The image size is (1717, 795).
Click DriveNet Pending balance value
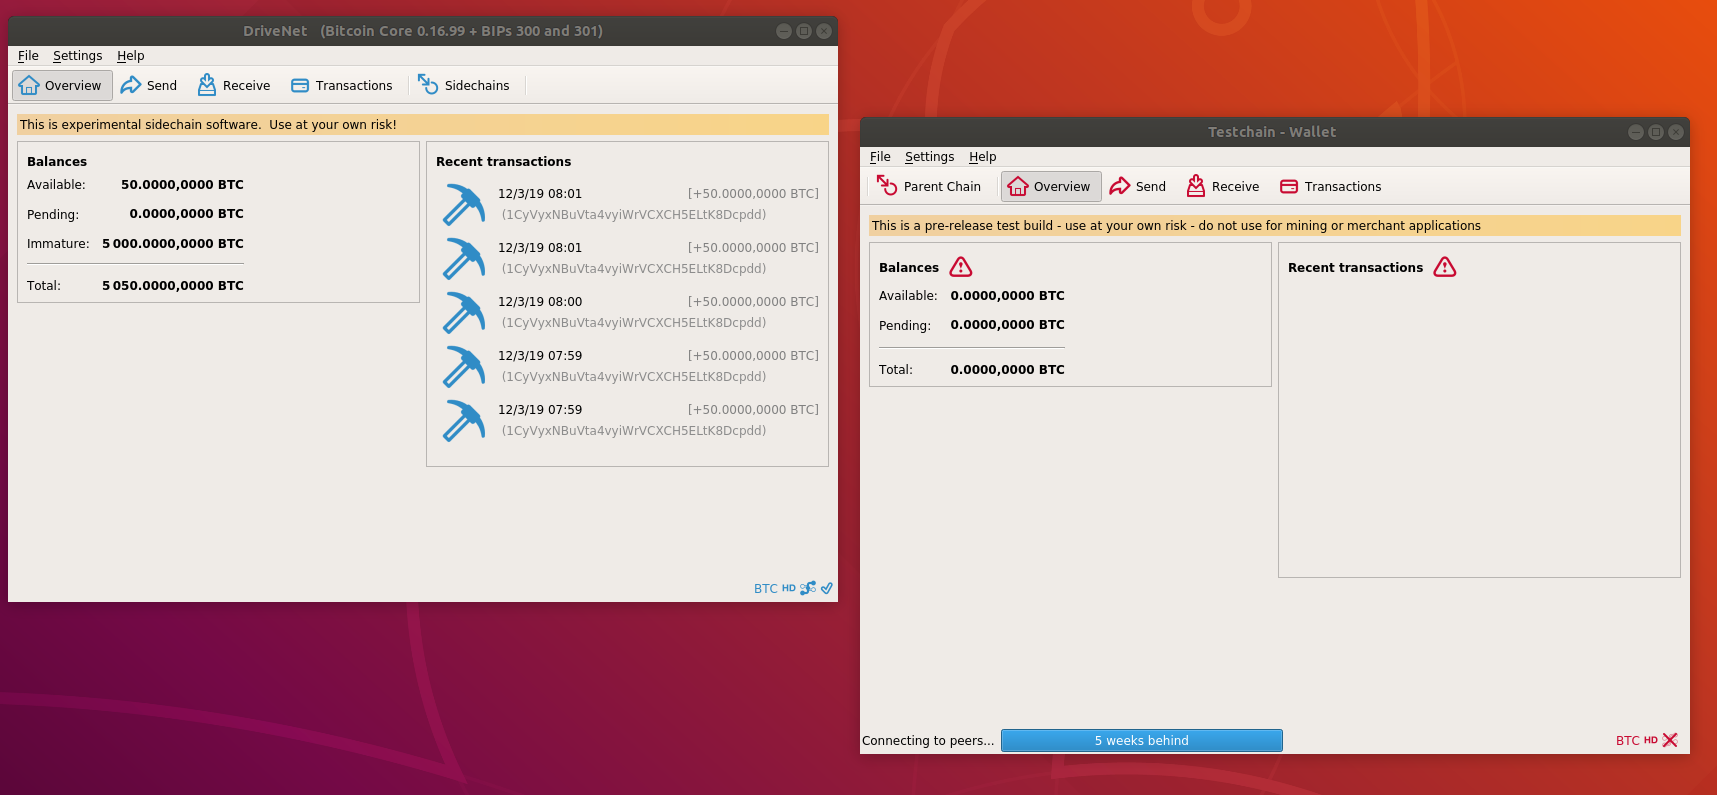(x=186, y=213)
